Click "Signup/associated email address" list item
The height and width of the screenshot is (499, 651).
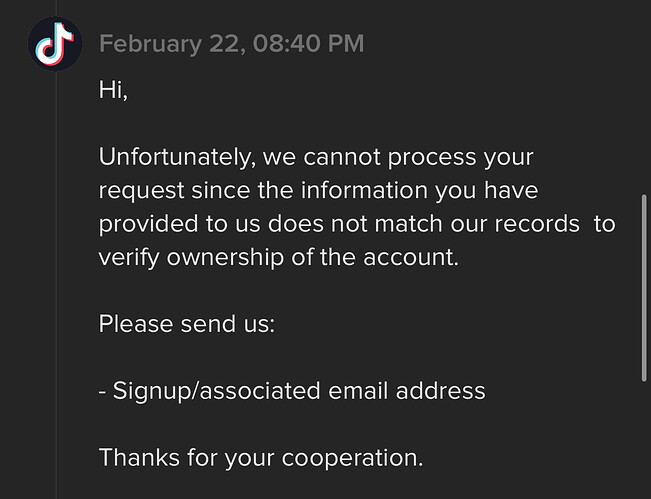click(292, 391)
